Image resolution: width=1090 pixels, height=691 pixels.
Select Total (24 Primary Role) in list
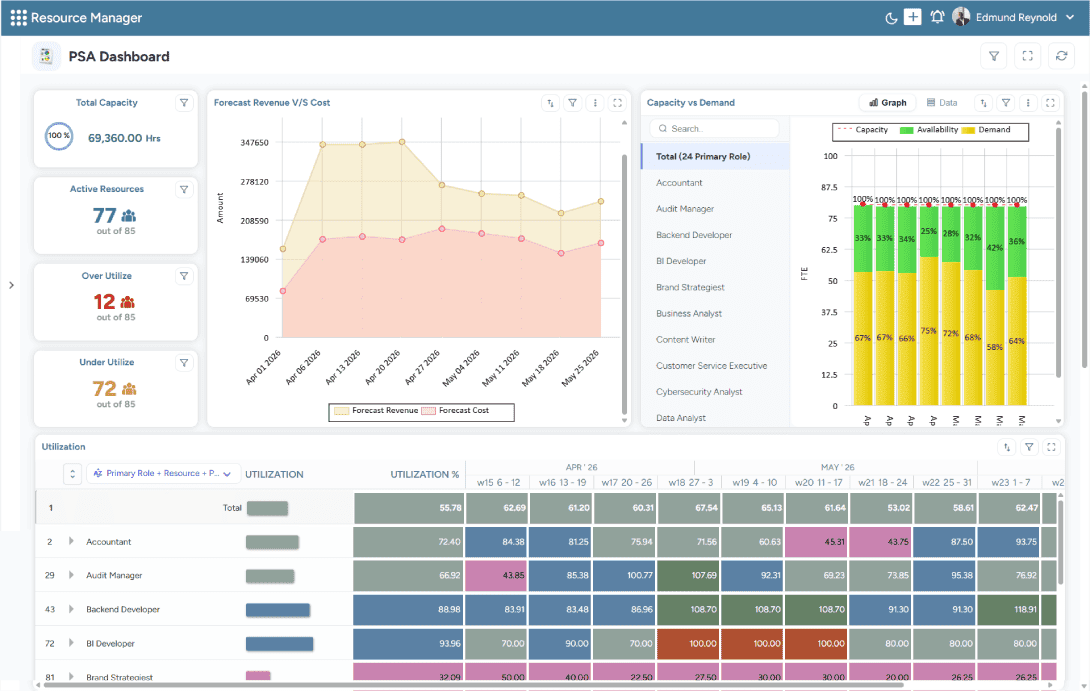tap(715, 156)
